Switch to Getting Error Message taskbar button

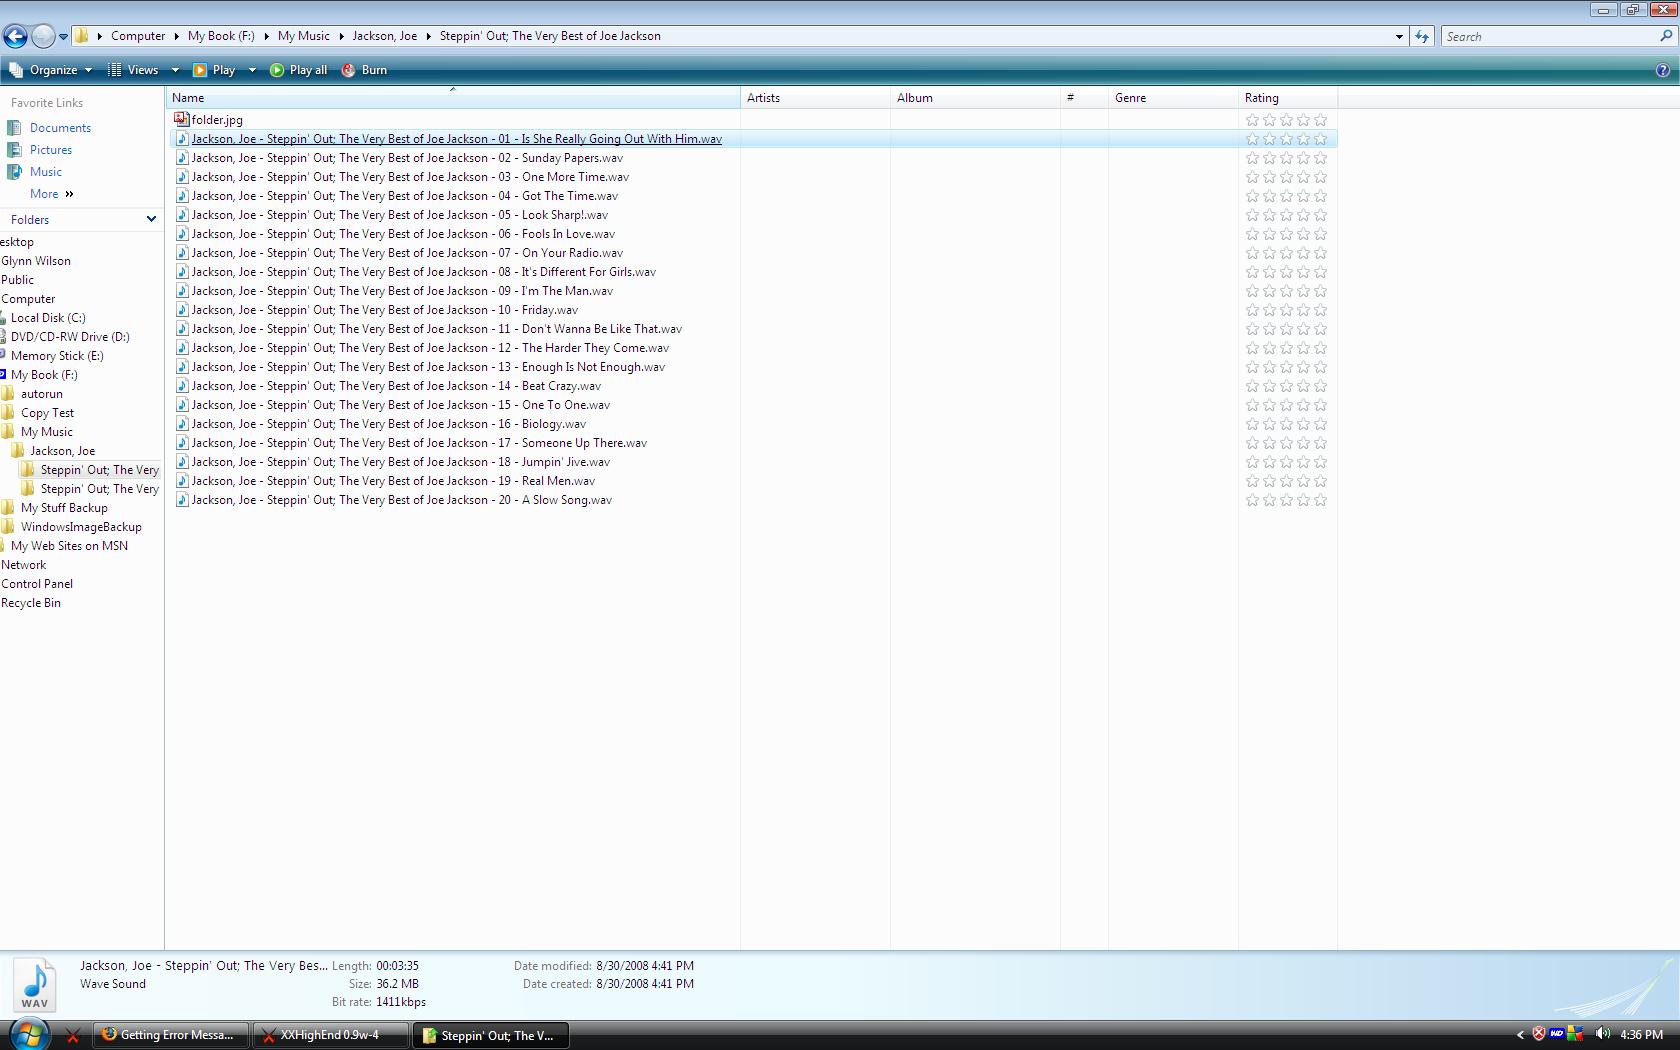coord(171,1035)
